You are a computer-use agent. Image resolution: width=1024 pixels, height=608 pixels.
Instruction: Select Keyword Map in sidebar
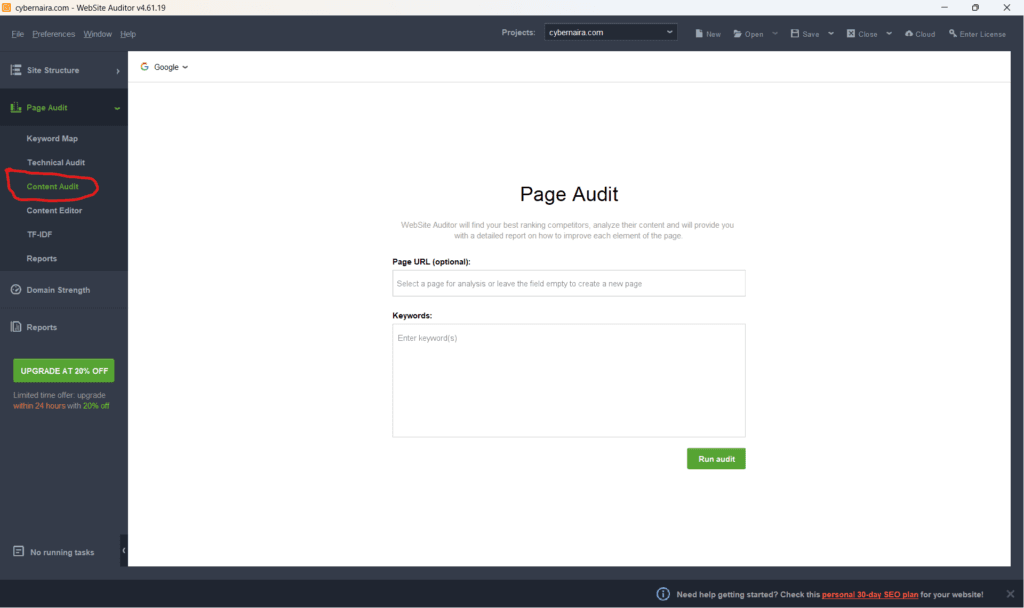tap(52, 138)
